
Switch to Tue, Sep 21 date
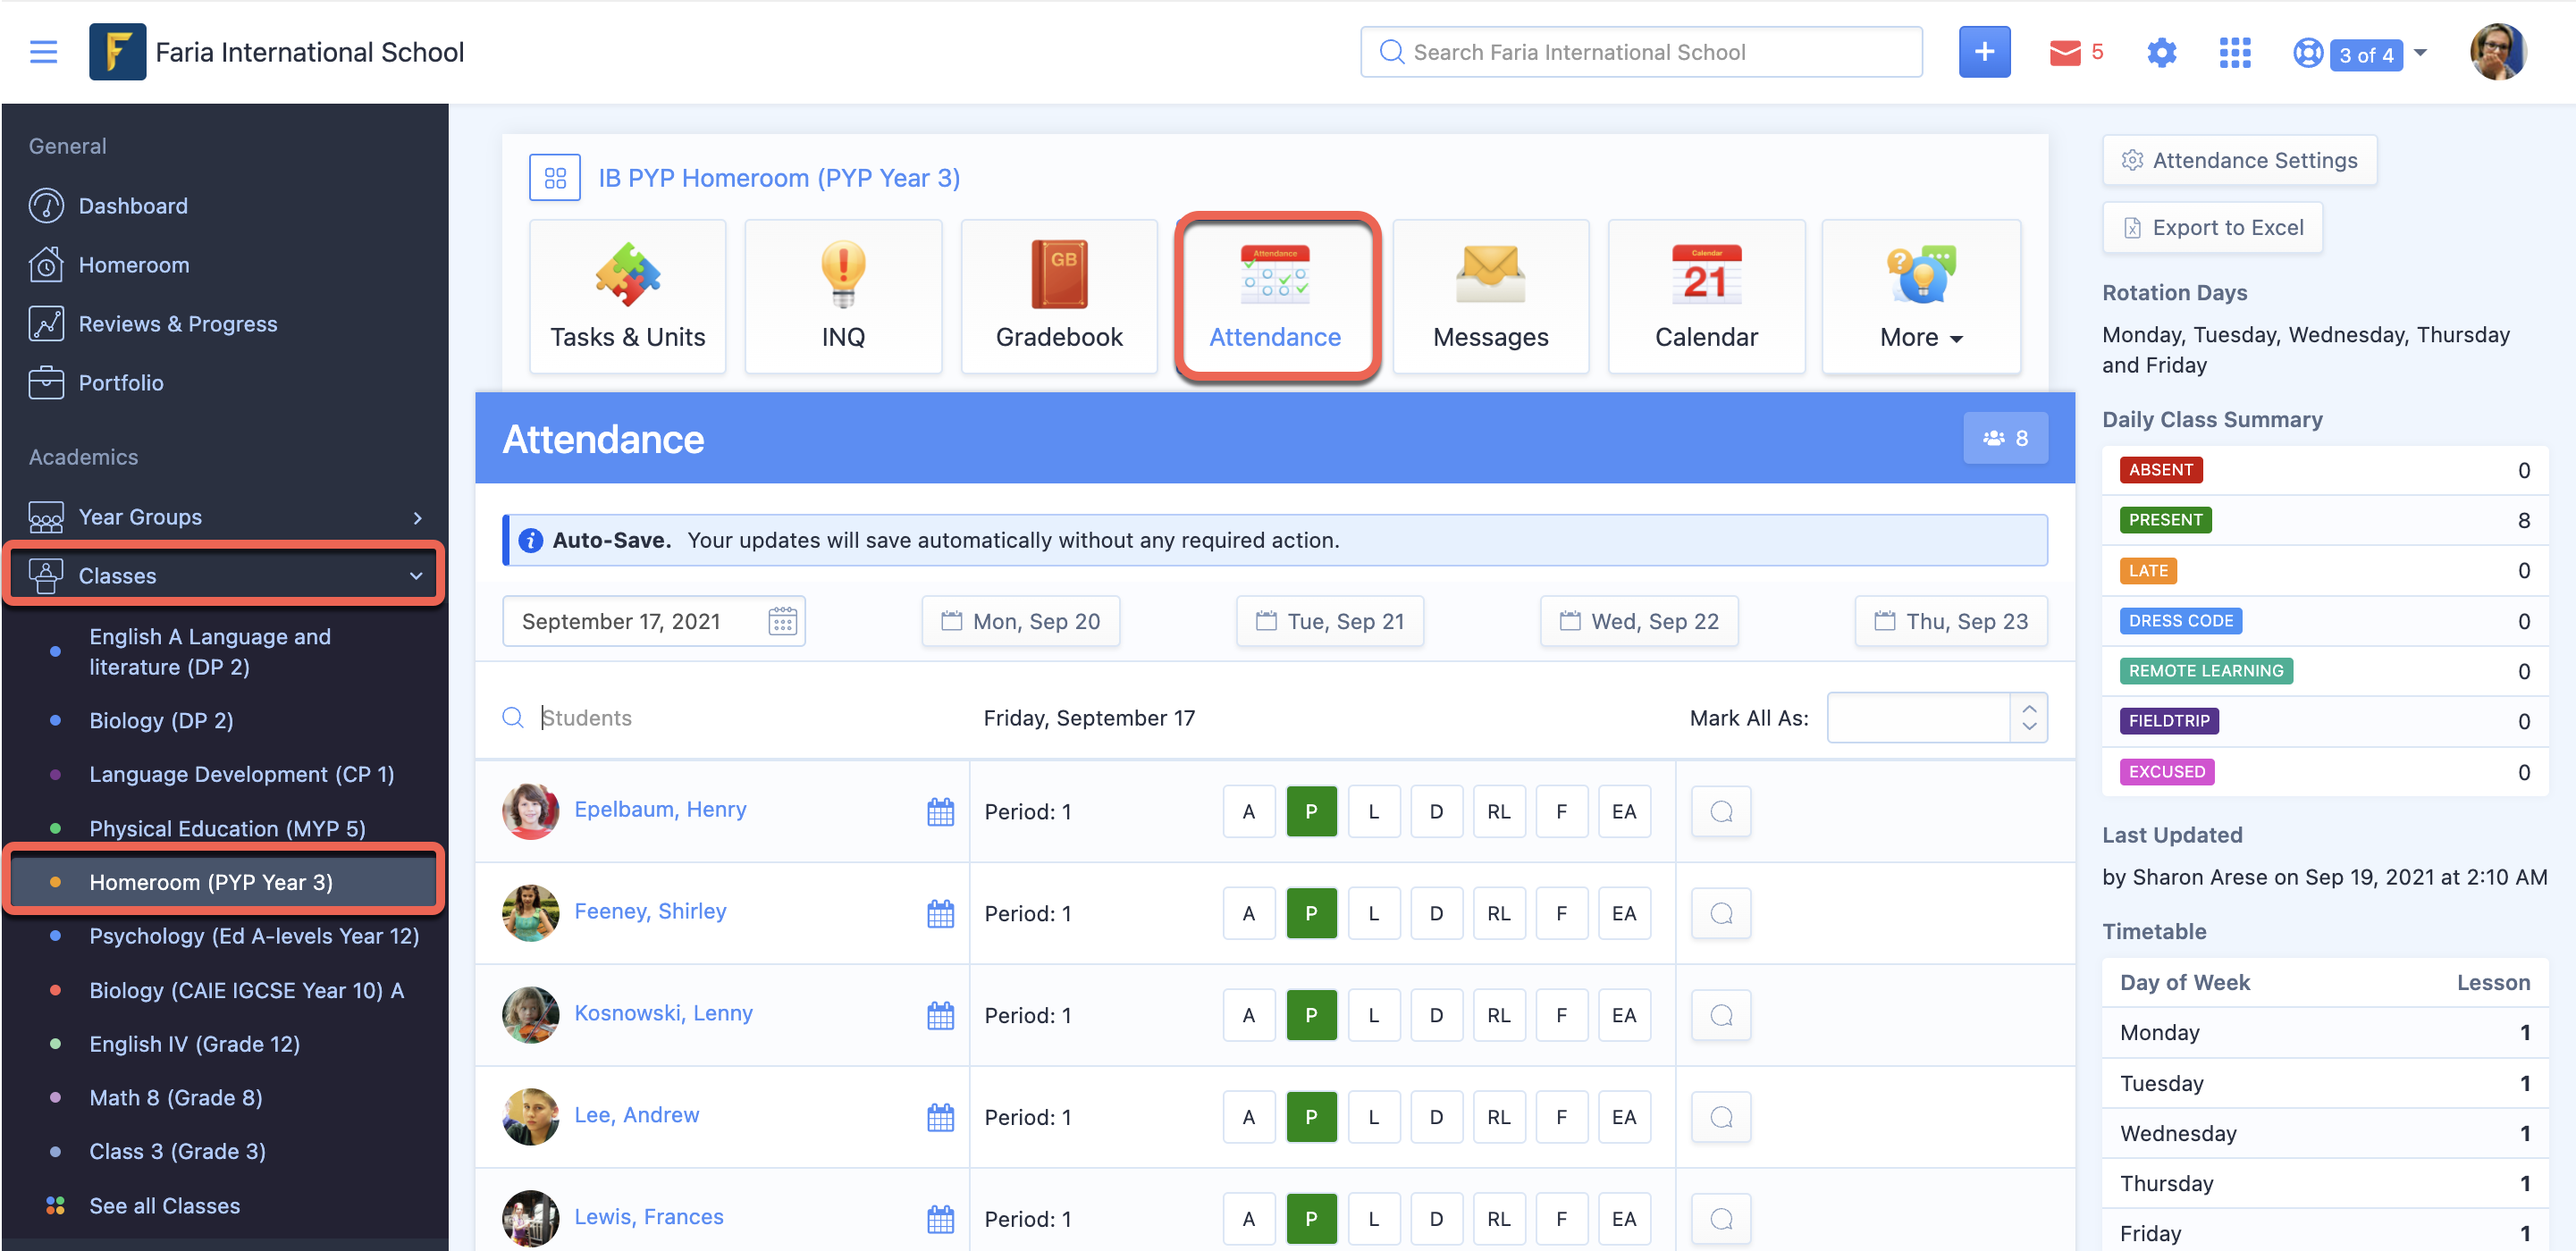point(1329,621)
